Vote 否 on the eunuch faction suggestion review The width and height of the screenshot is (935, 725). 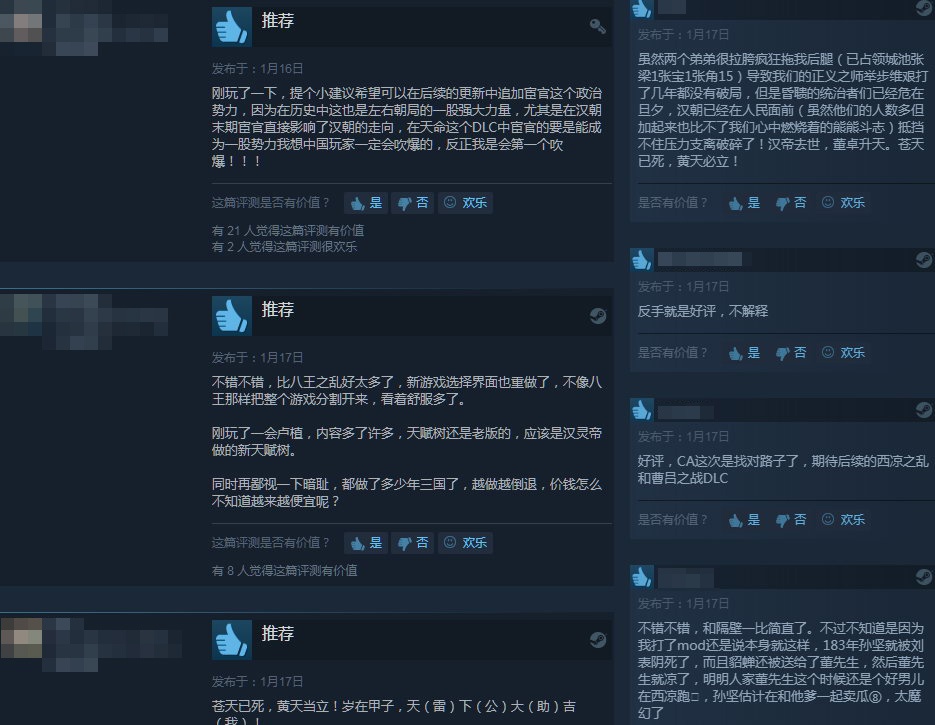[x=413, y=203]
